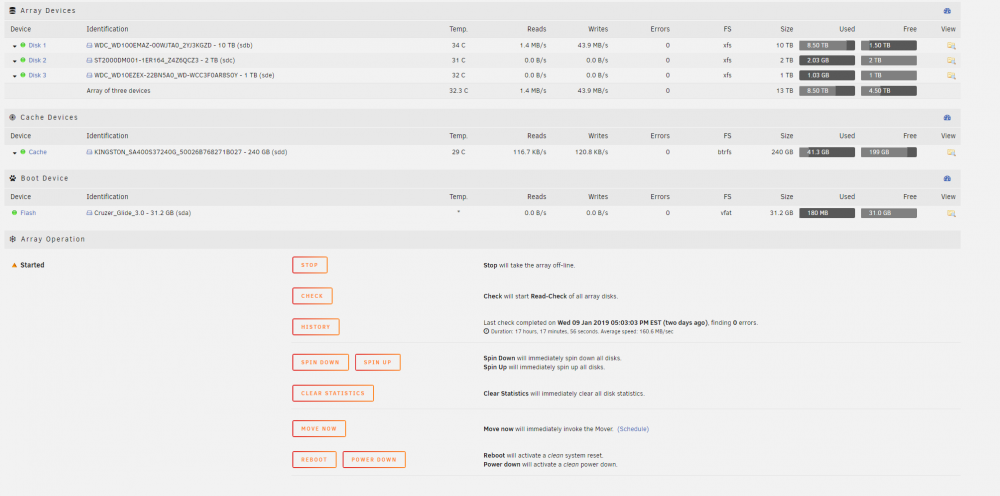The width and height of the screenshot is (1000, 496).
Task: Click the orange triangle Started status icon
Action: tap(15, 265)
